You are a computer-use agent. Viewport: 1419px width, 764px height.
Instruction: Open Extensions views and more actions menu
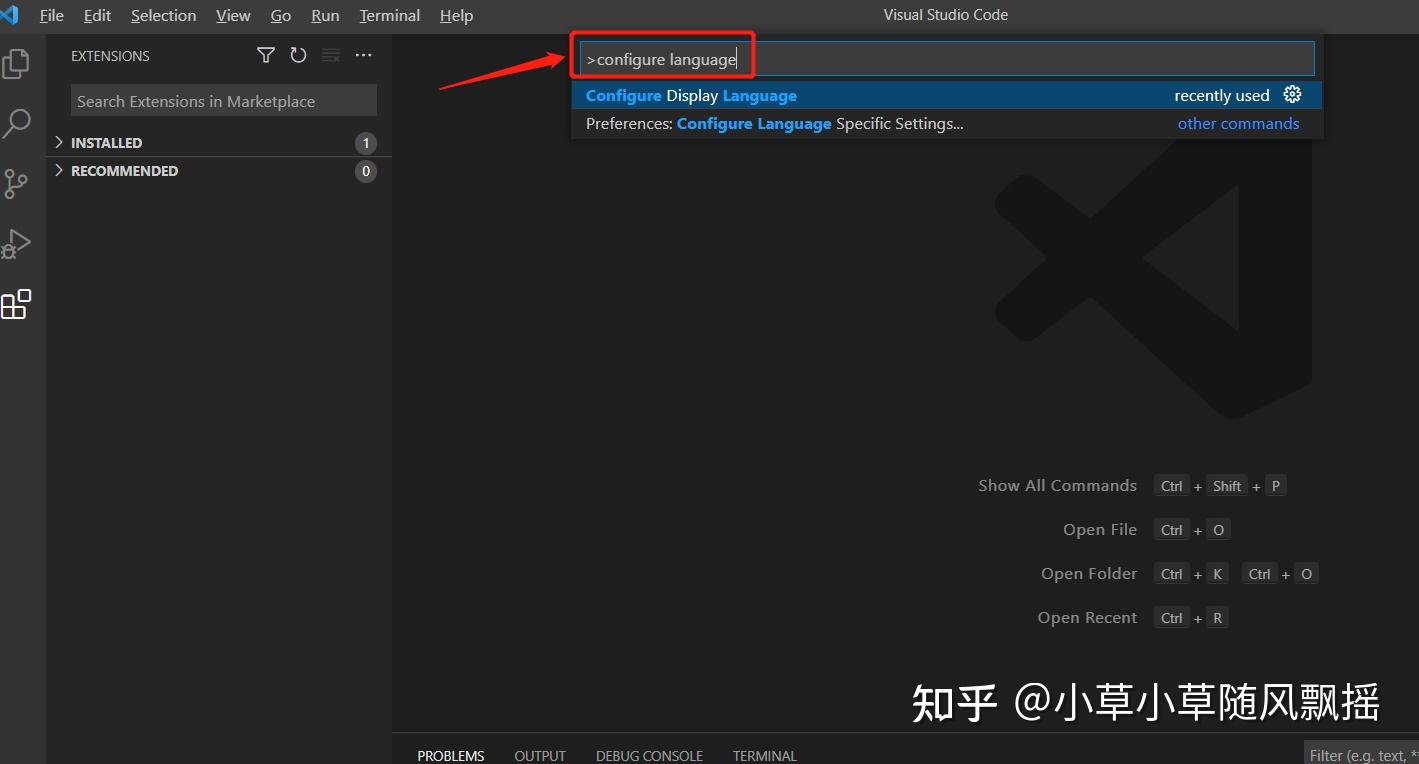363,56
